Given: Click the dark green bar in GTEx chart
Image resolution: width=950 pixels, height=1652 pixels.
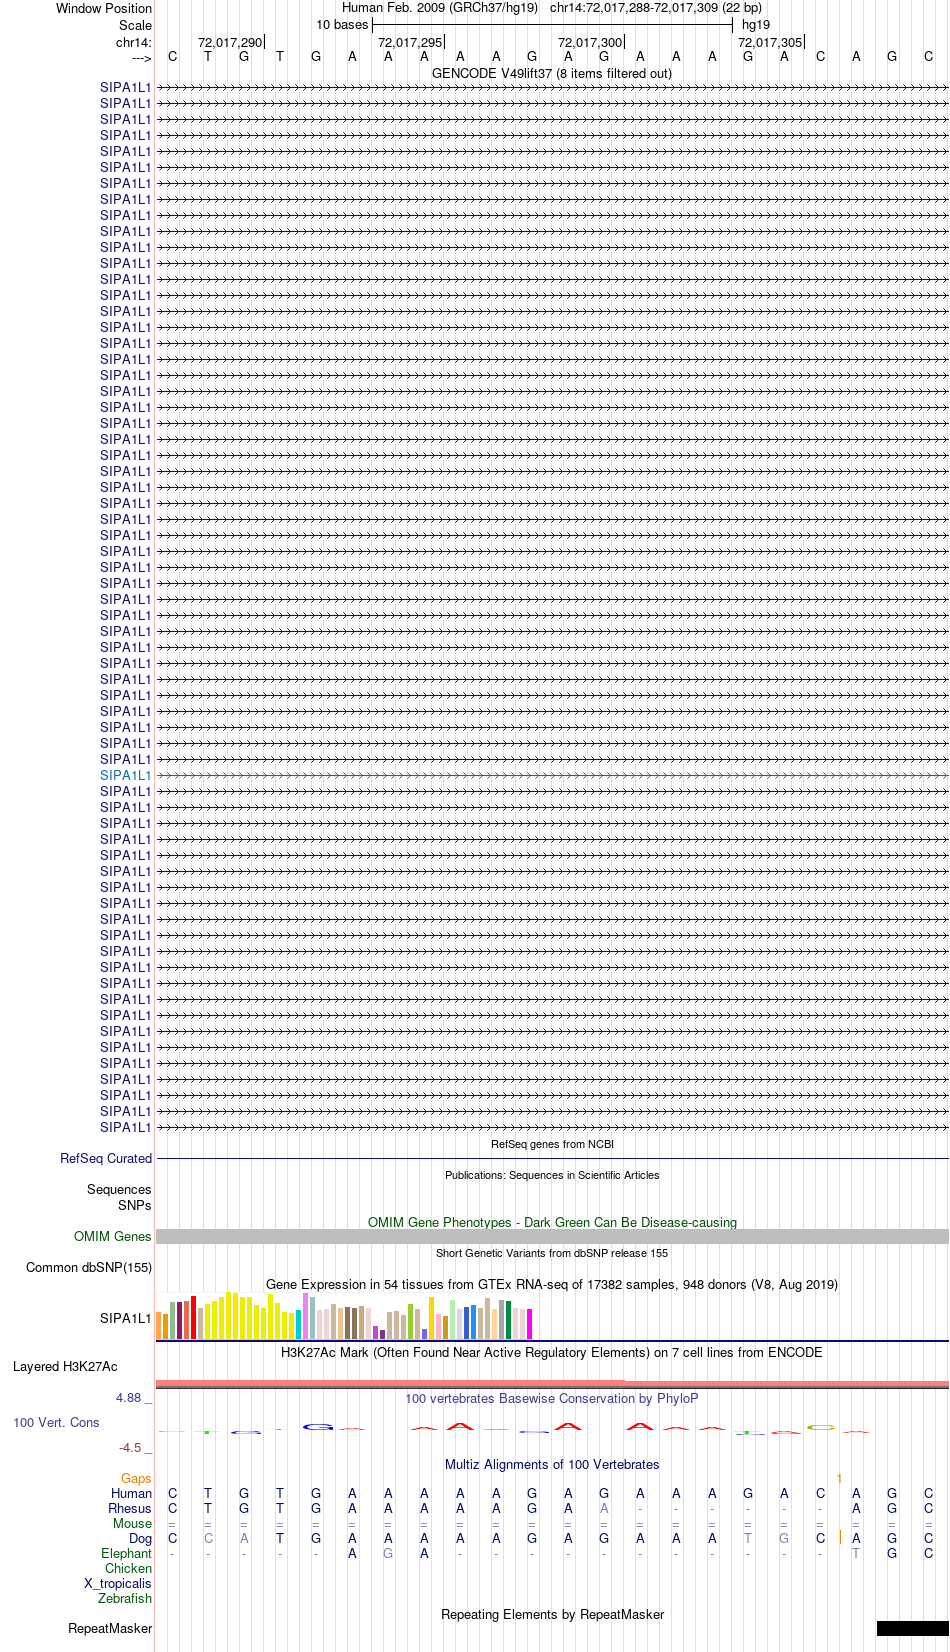Looking at the screenshot, I should (x=508, y=1320).
